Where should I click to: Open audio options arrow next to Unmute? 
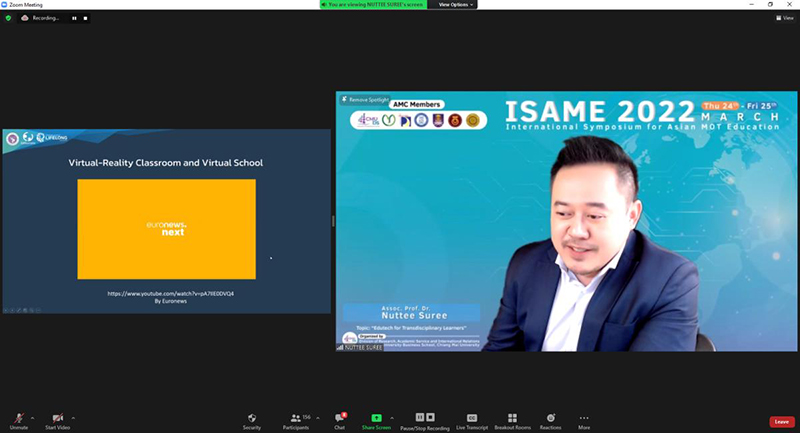pyautogui.click(x=33, y=418)
